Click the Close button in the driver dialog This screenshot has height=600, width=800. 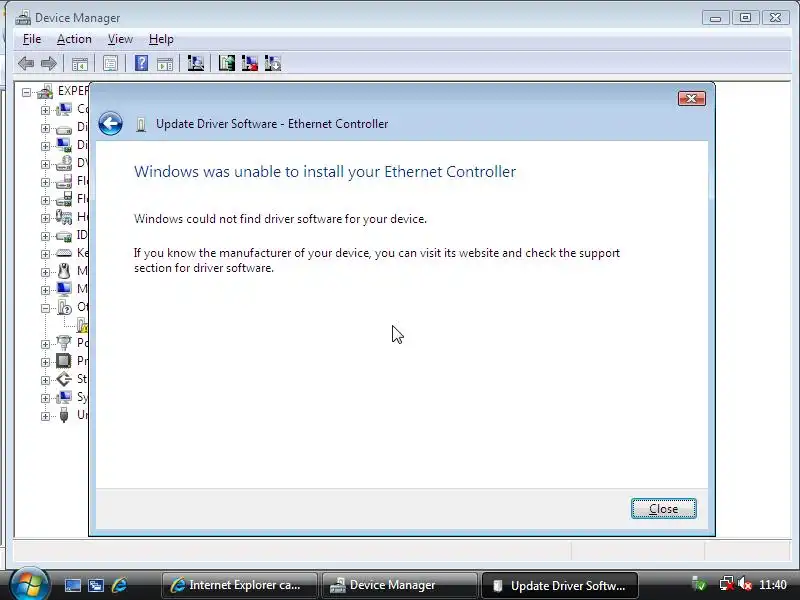(x=663, y=509)
